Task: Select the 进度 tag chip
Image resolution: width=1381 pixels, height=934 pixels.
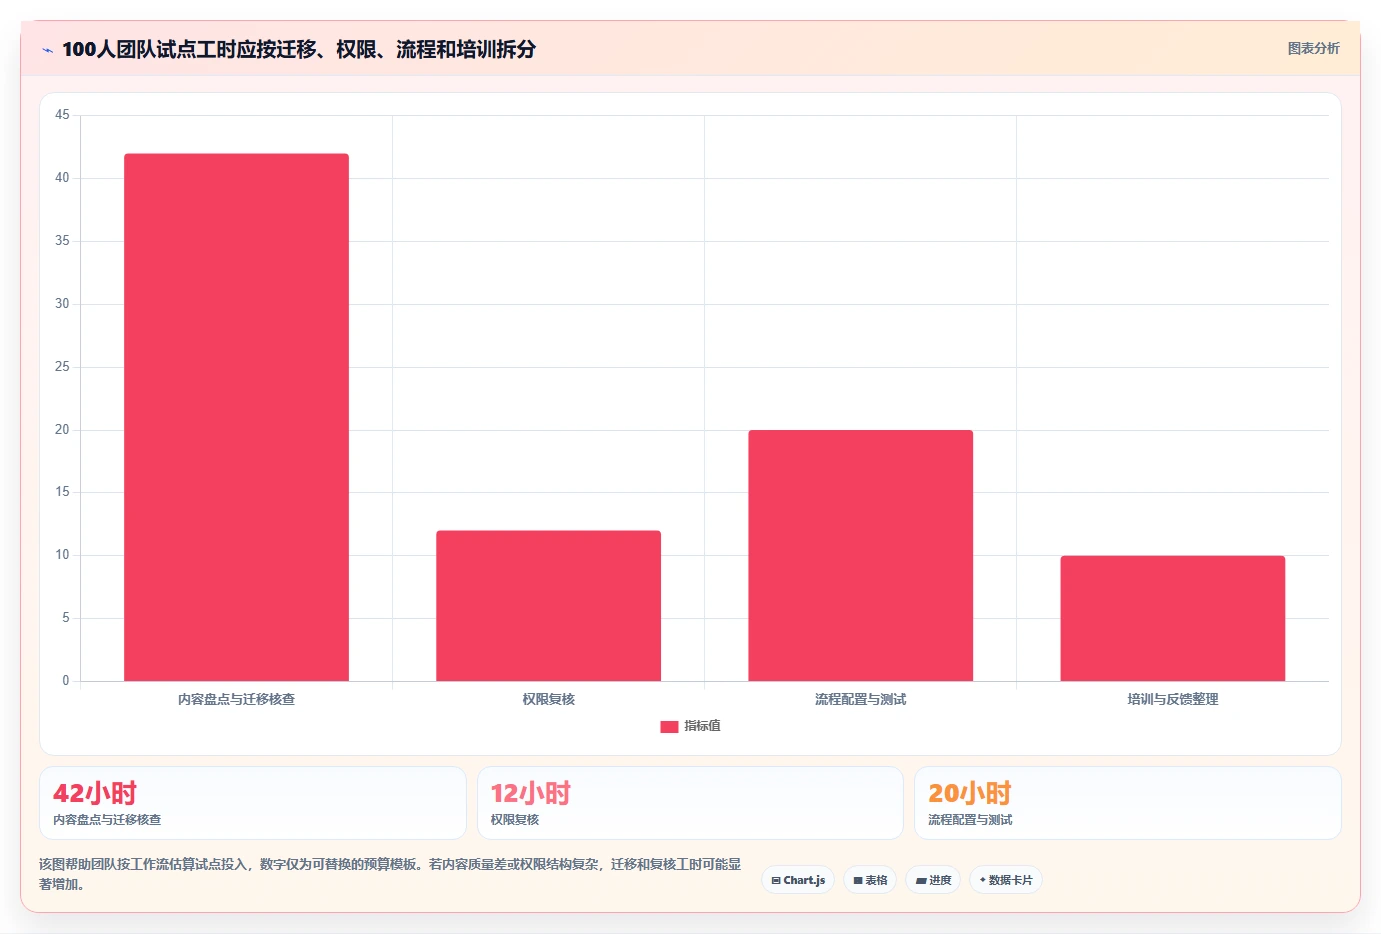Action: click(933, 880)
